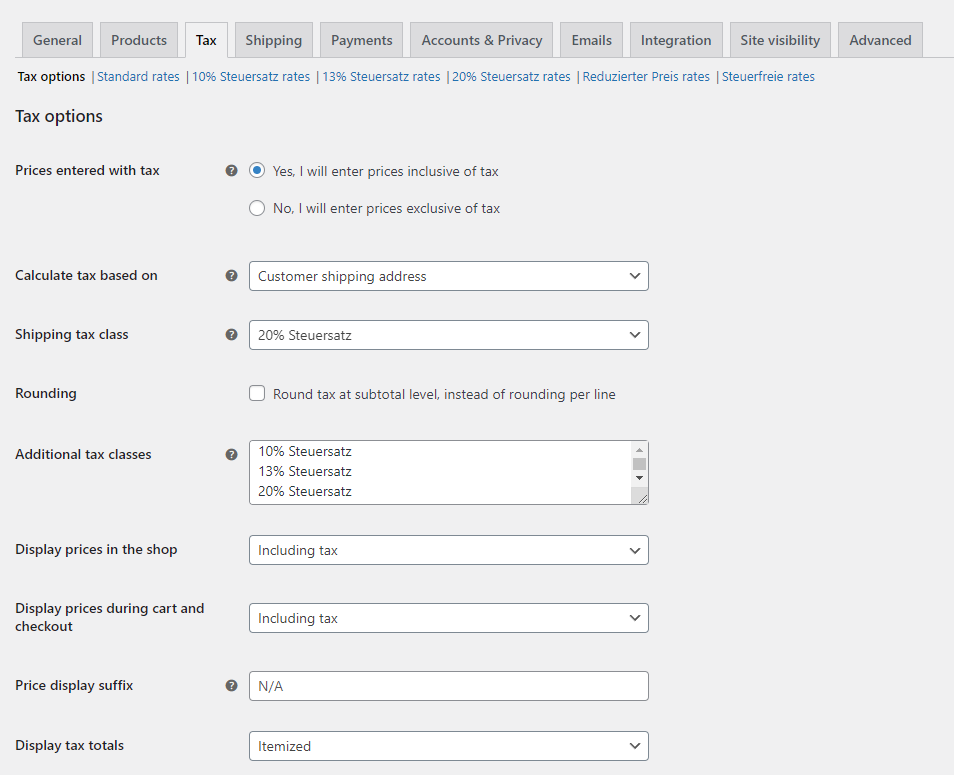
Task: Open the Display tax totals dropdown
Action: (x=448, y=746)
